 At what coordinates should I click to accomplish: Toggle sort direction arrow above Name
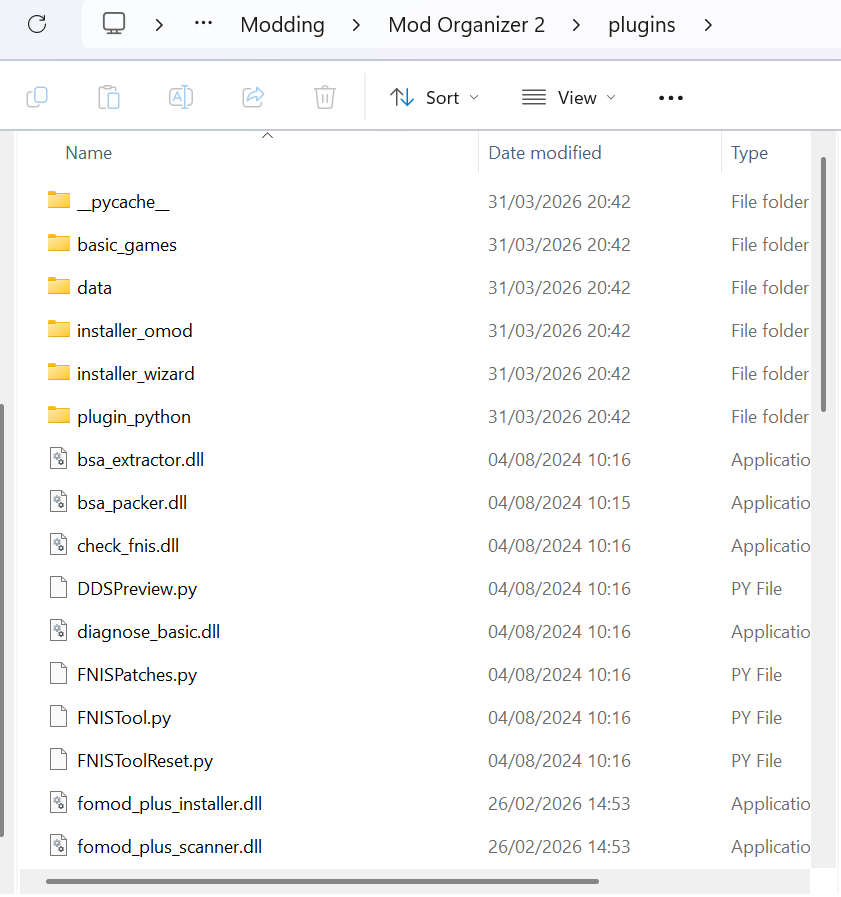point(267,136)
